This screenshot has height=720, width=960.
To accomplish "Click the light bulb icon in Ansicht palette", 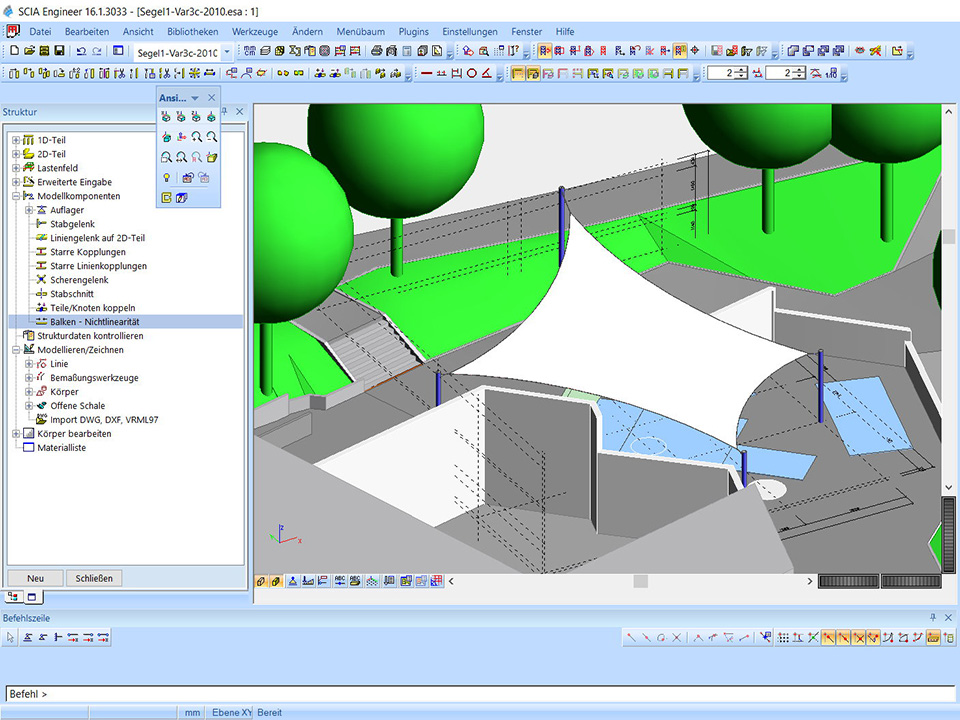I will [166, 178].
